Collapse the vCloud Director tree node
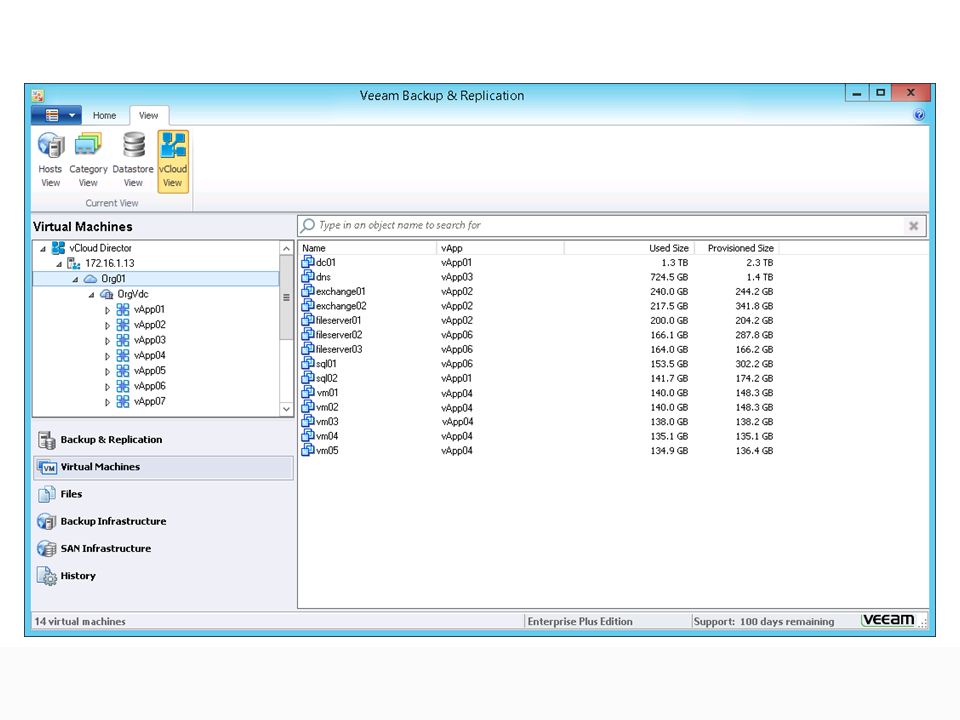Viewport: 960px width, 720px height. pos(43,249)
